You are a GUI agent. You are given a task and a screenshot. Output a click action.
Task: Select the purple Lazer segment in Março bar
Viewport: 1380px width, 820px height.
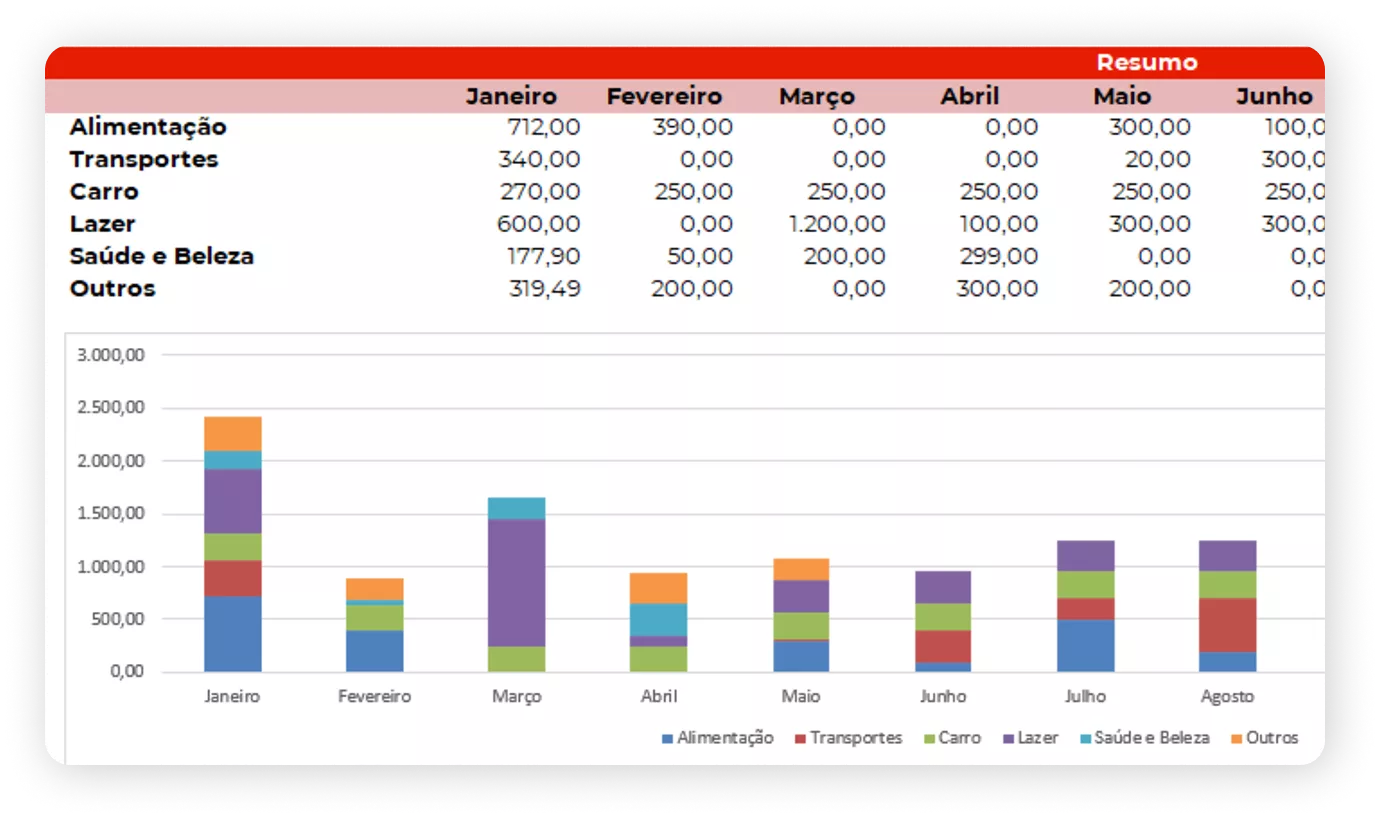click(517, 582)
